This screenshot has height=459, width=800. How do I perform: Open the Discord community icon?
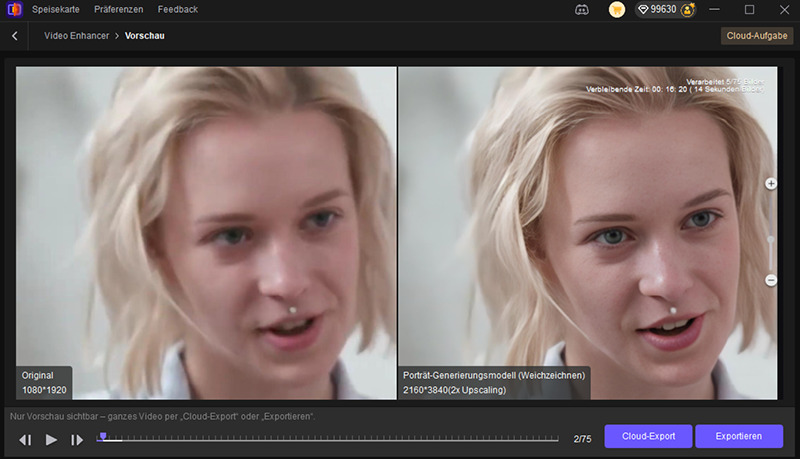[582, 10]
